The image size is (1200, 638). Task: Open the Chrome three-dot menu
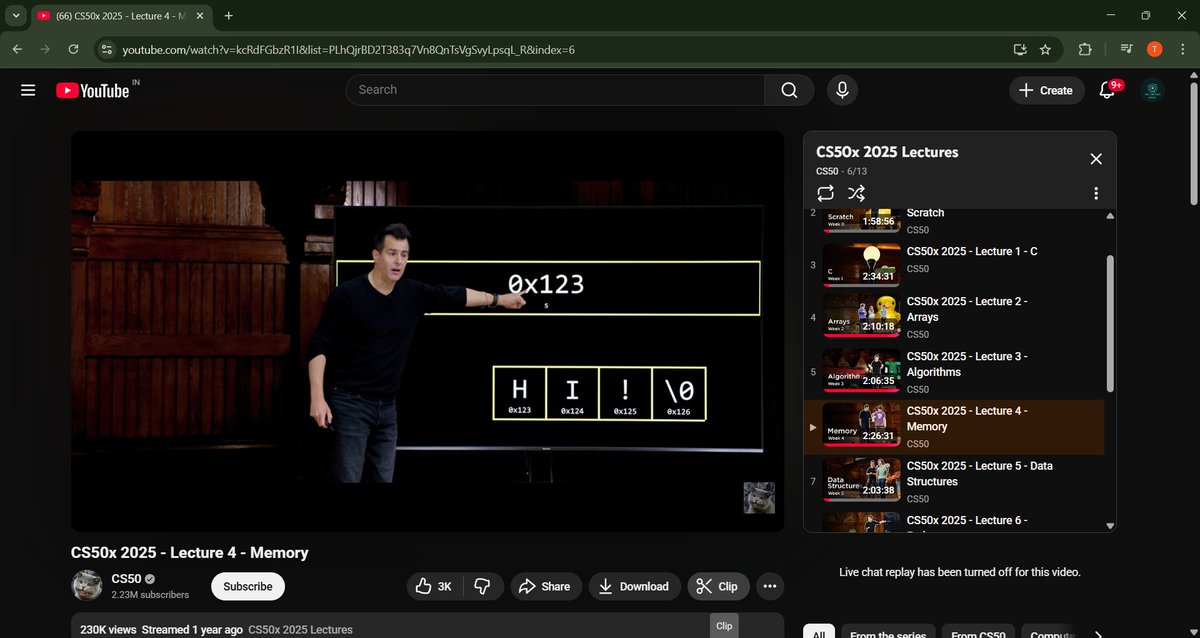[1182, 49]
